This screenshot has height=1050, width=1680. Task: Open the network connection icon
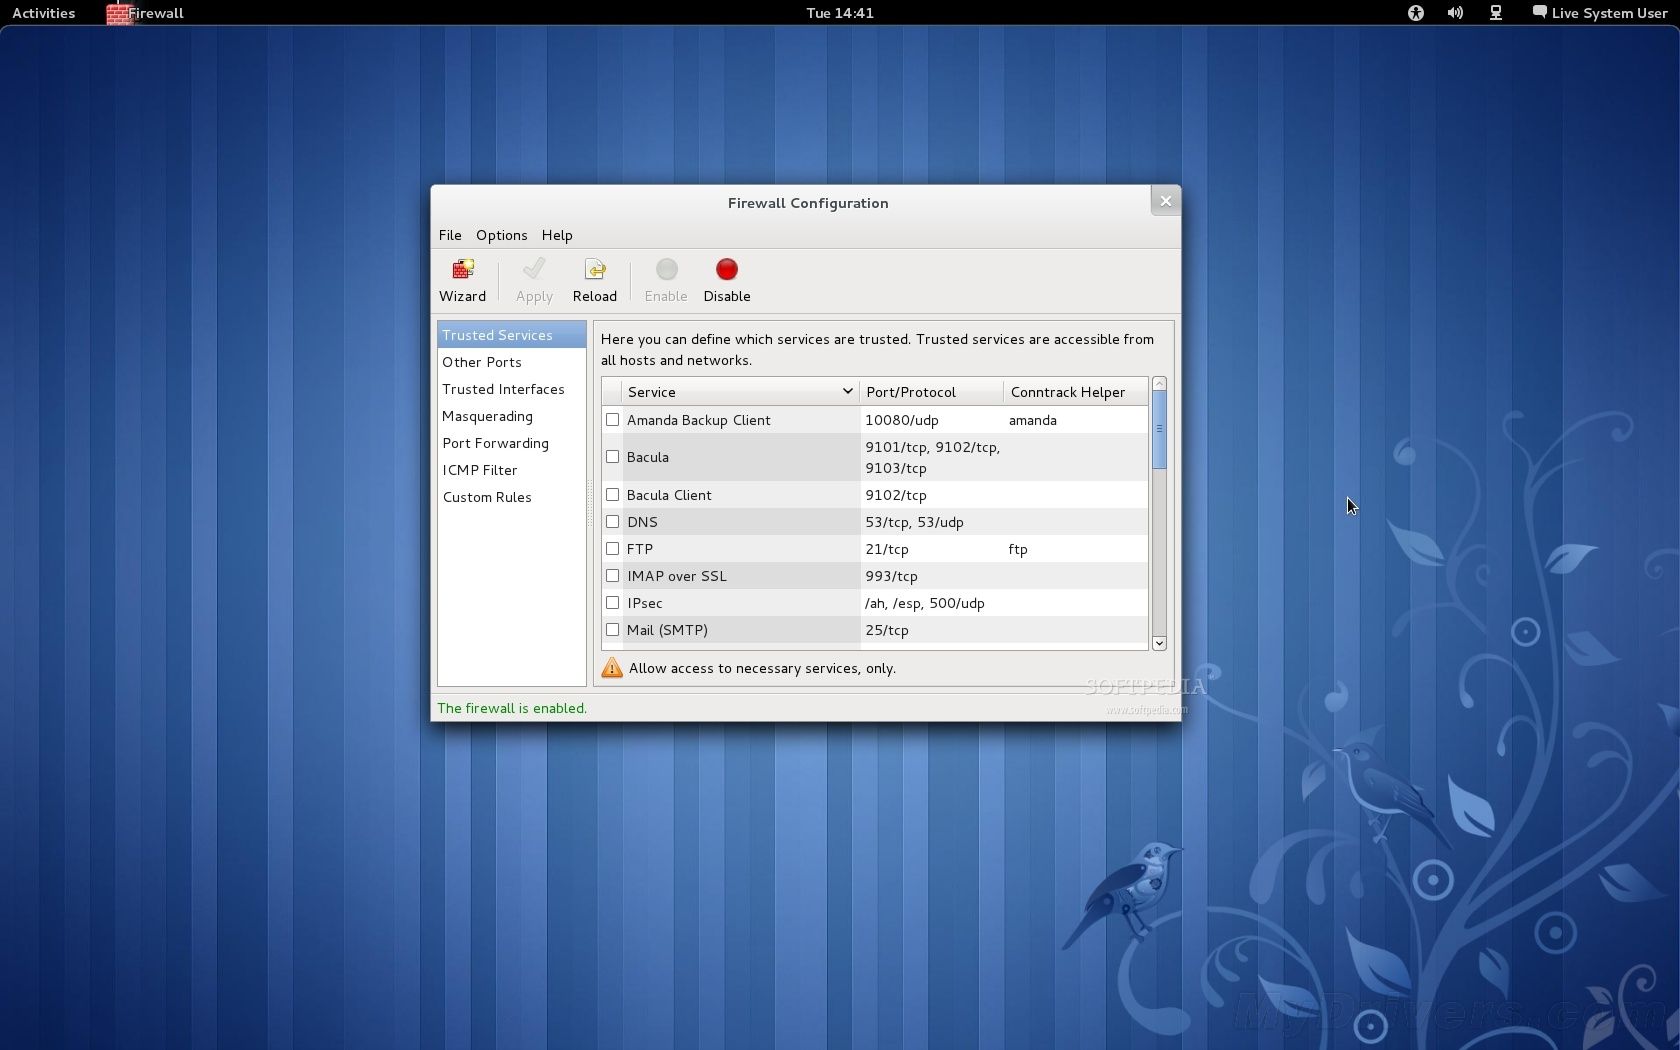pos(1496,13)
